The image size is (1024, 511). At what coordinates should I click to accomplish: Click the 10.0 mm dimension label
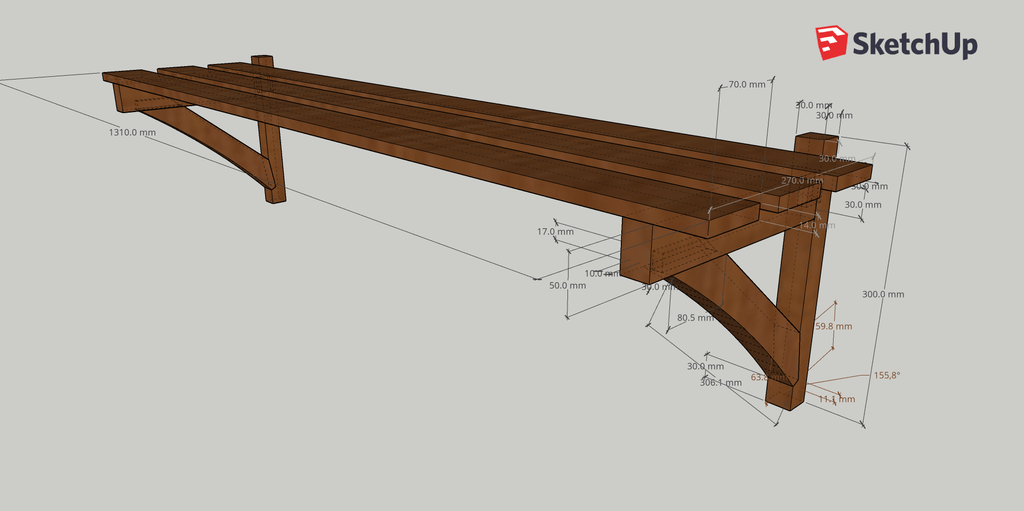pyautogui.click(x=601, y=273)
